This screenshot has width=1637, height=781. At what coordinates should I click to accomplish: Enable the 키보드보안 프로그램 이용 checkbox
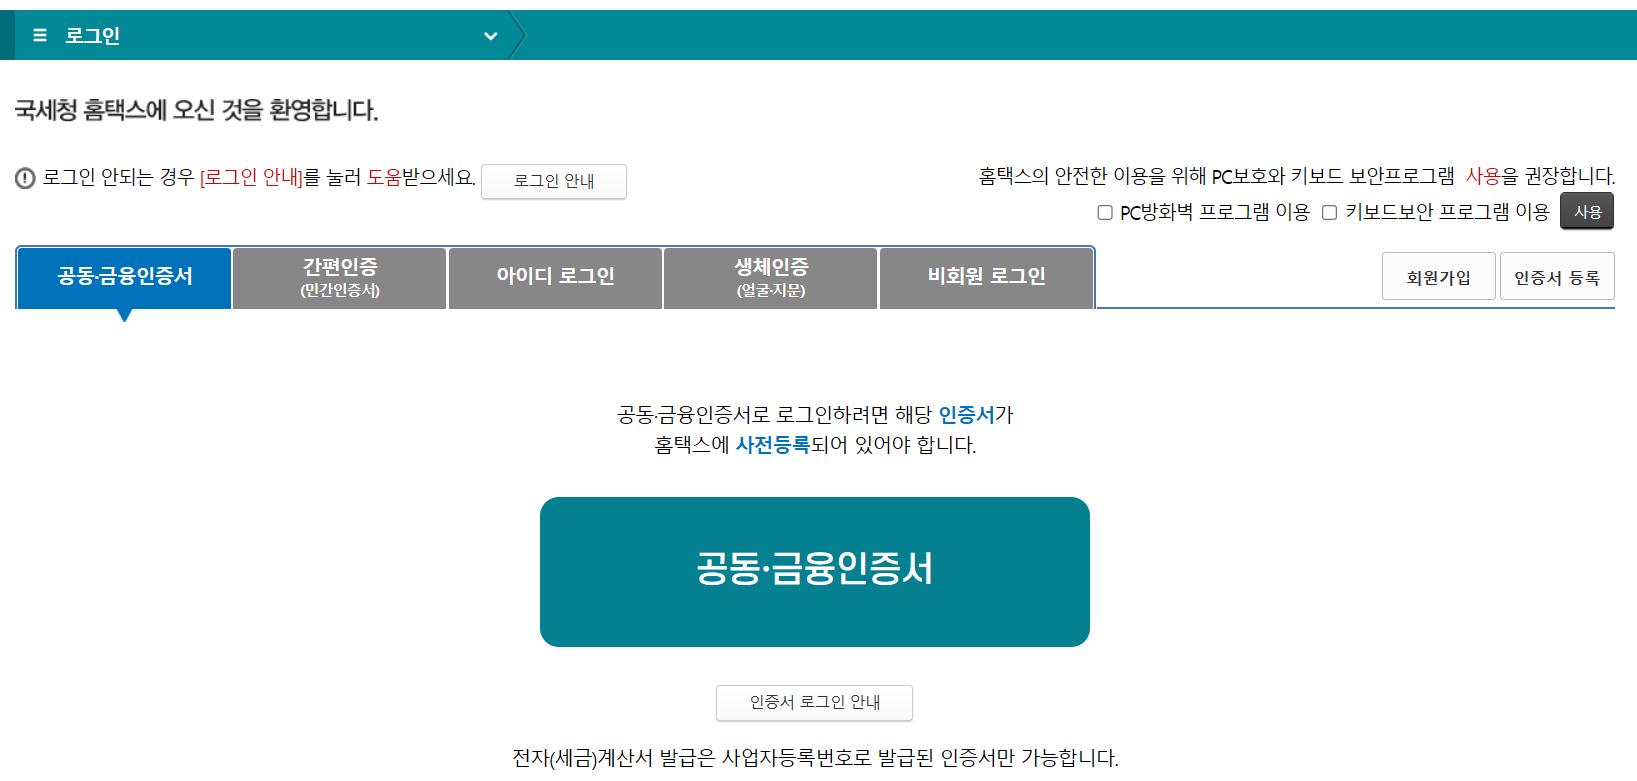[1329, 212]
